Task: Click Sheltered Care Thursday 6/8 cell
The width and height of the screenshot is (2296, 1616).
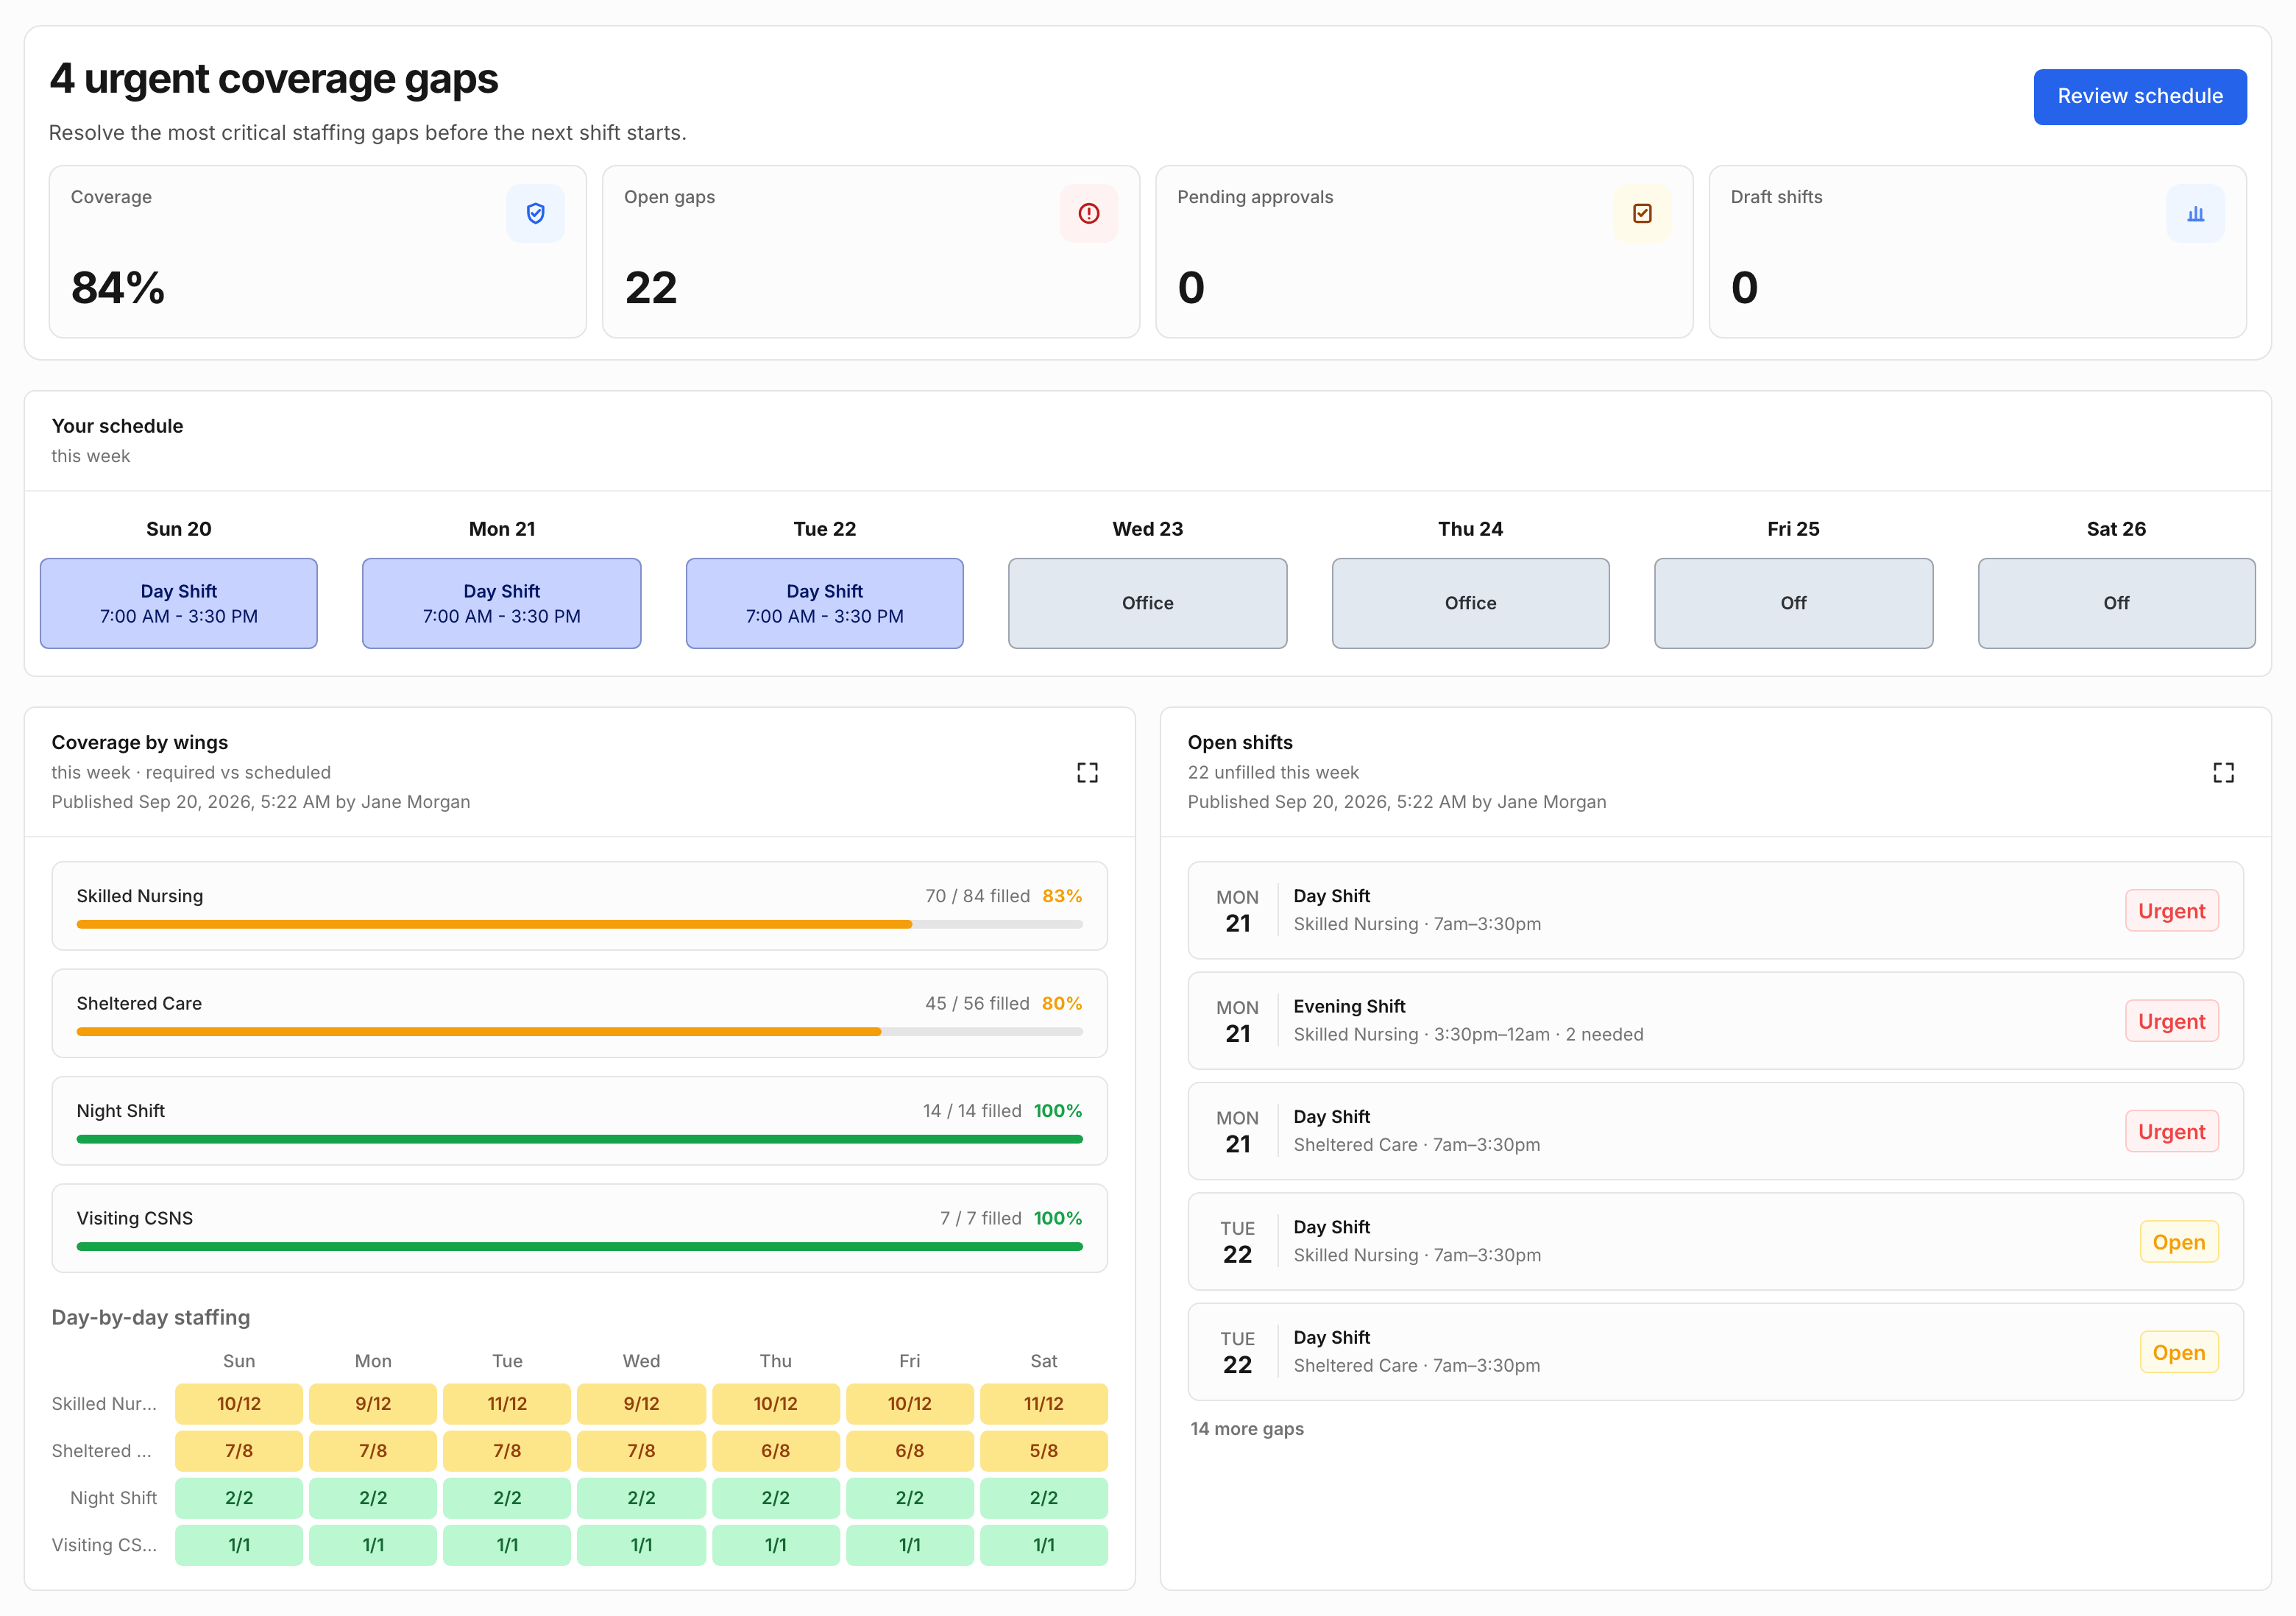Action: [x=776, y=1451]
